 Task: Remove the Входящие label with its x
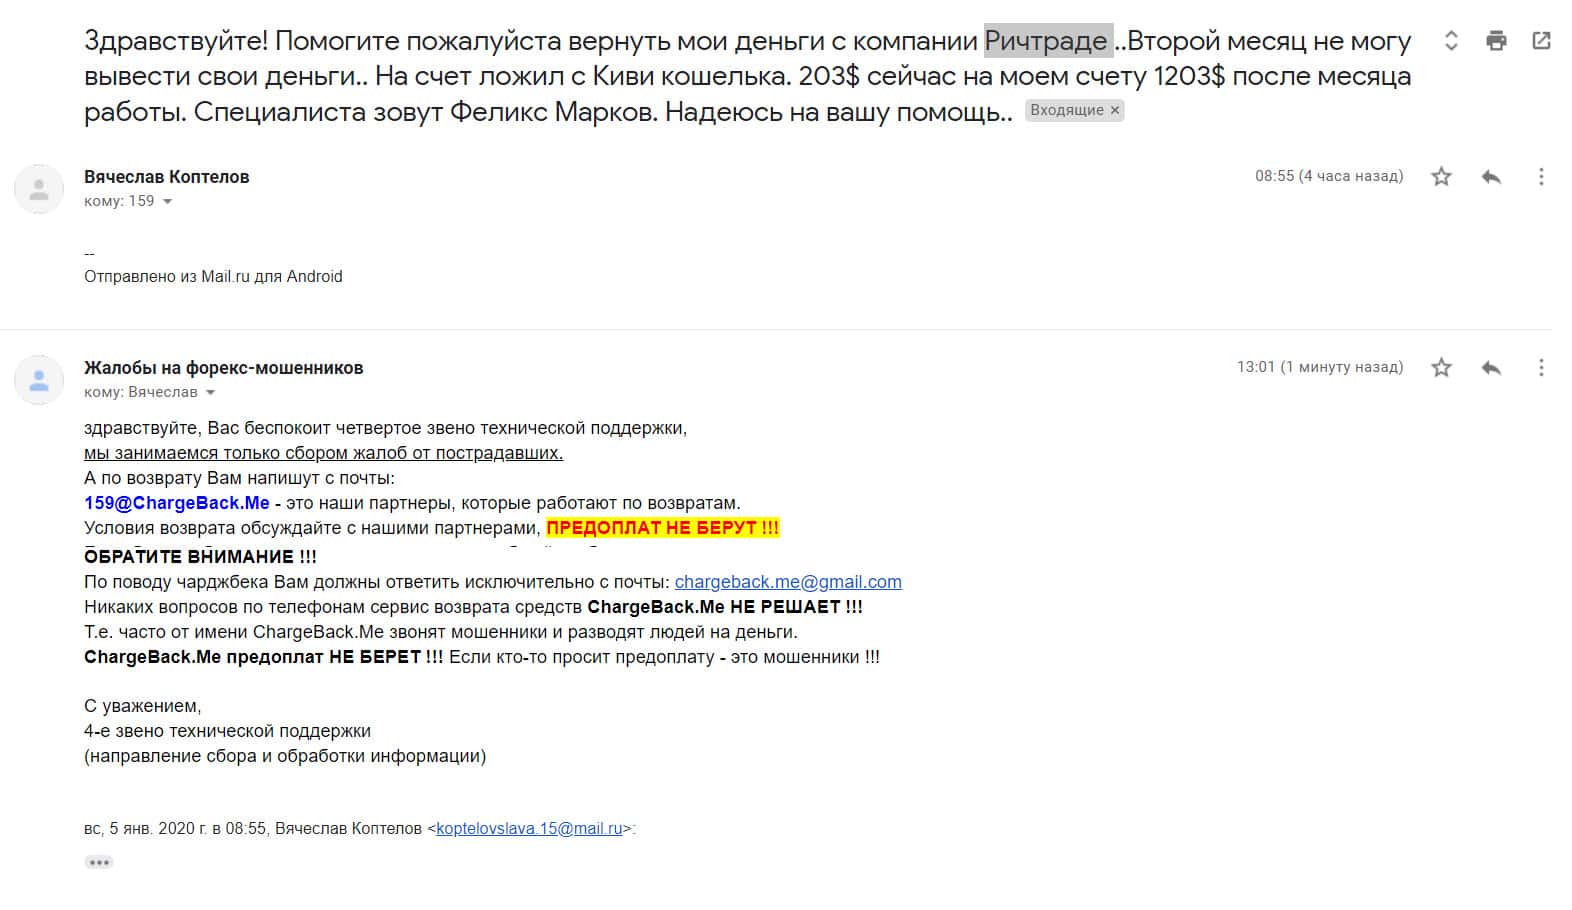(x=1115, y=111)
